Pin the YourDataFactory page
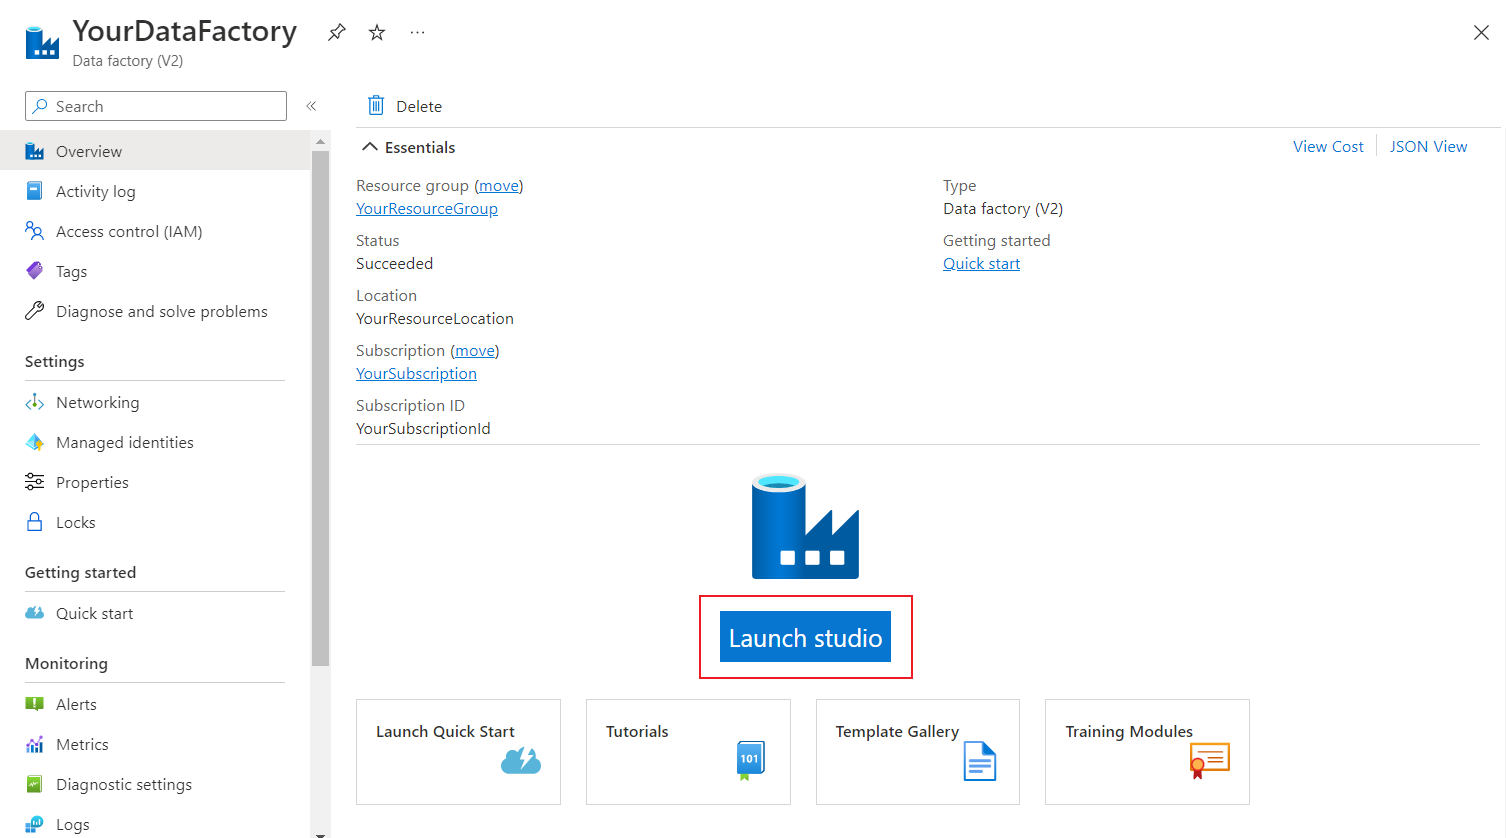Viewport: 1506px width, 838px height. point(336,32)
